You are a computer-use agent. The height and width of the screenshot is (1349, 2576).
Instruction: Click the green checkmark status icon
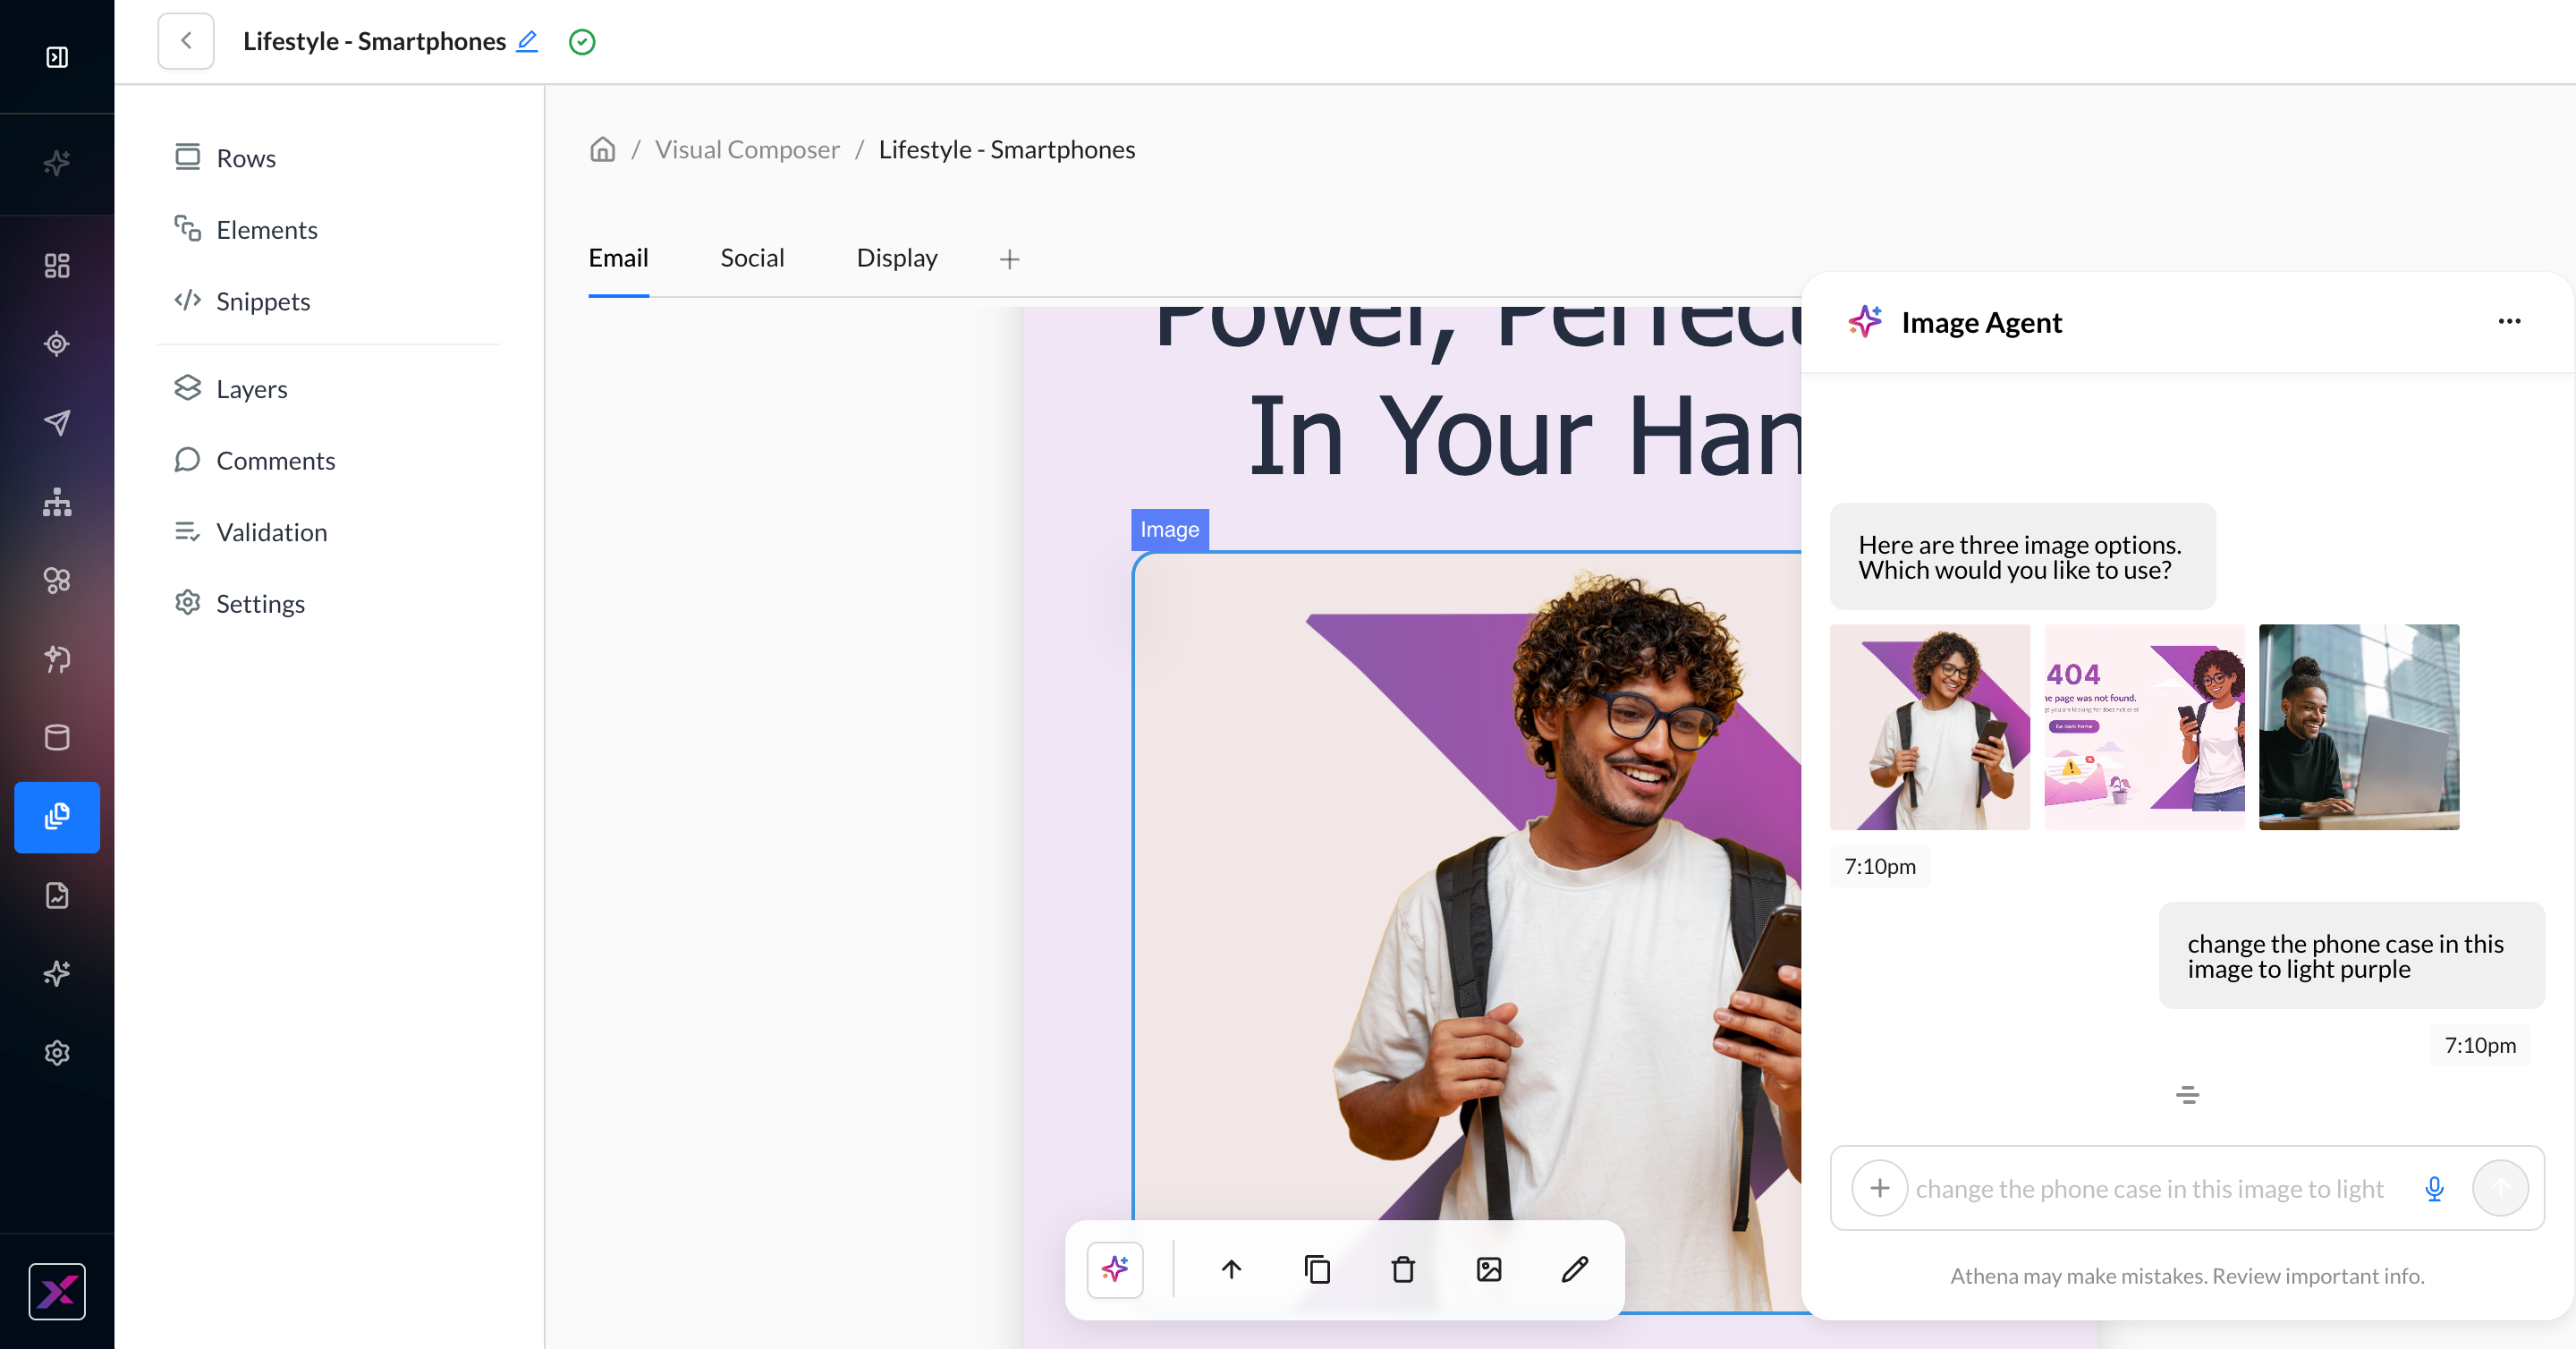(582, 42)
